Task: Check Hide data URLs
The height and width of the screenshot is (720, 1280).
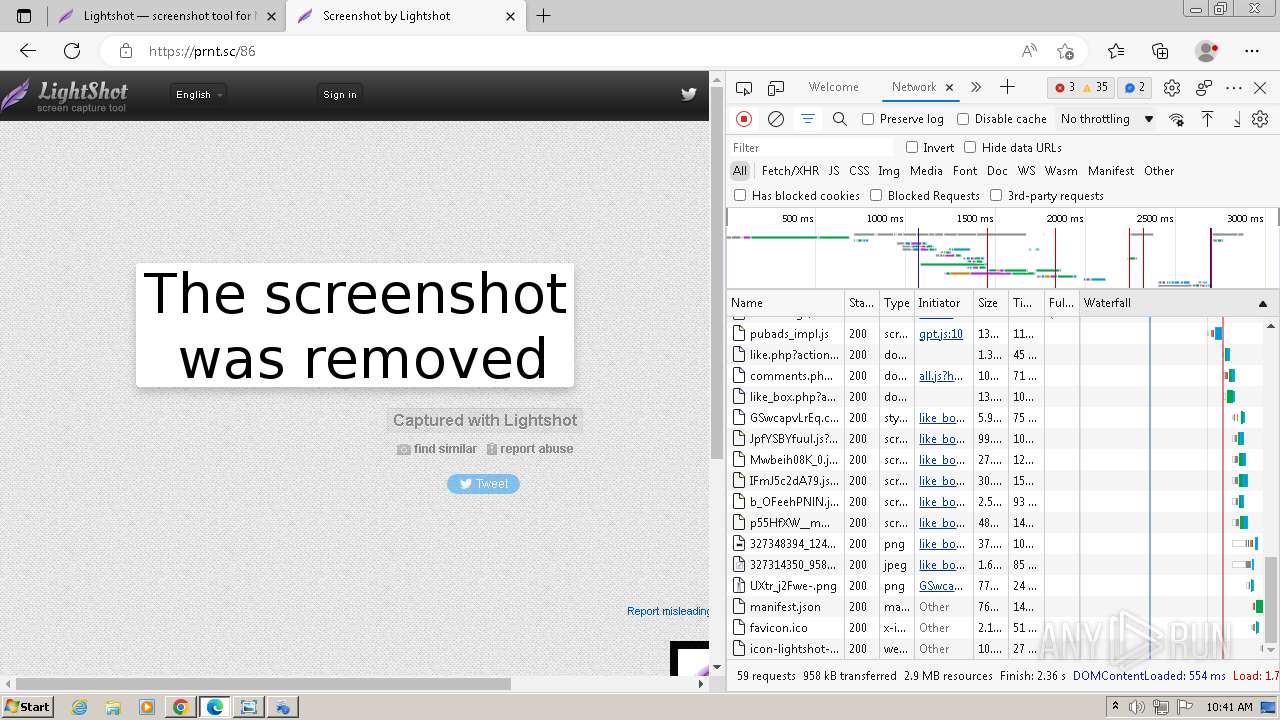Action: pos(970,147)
